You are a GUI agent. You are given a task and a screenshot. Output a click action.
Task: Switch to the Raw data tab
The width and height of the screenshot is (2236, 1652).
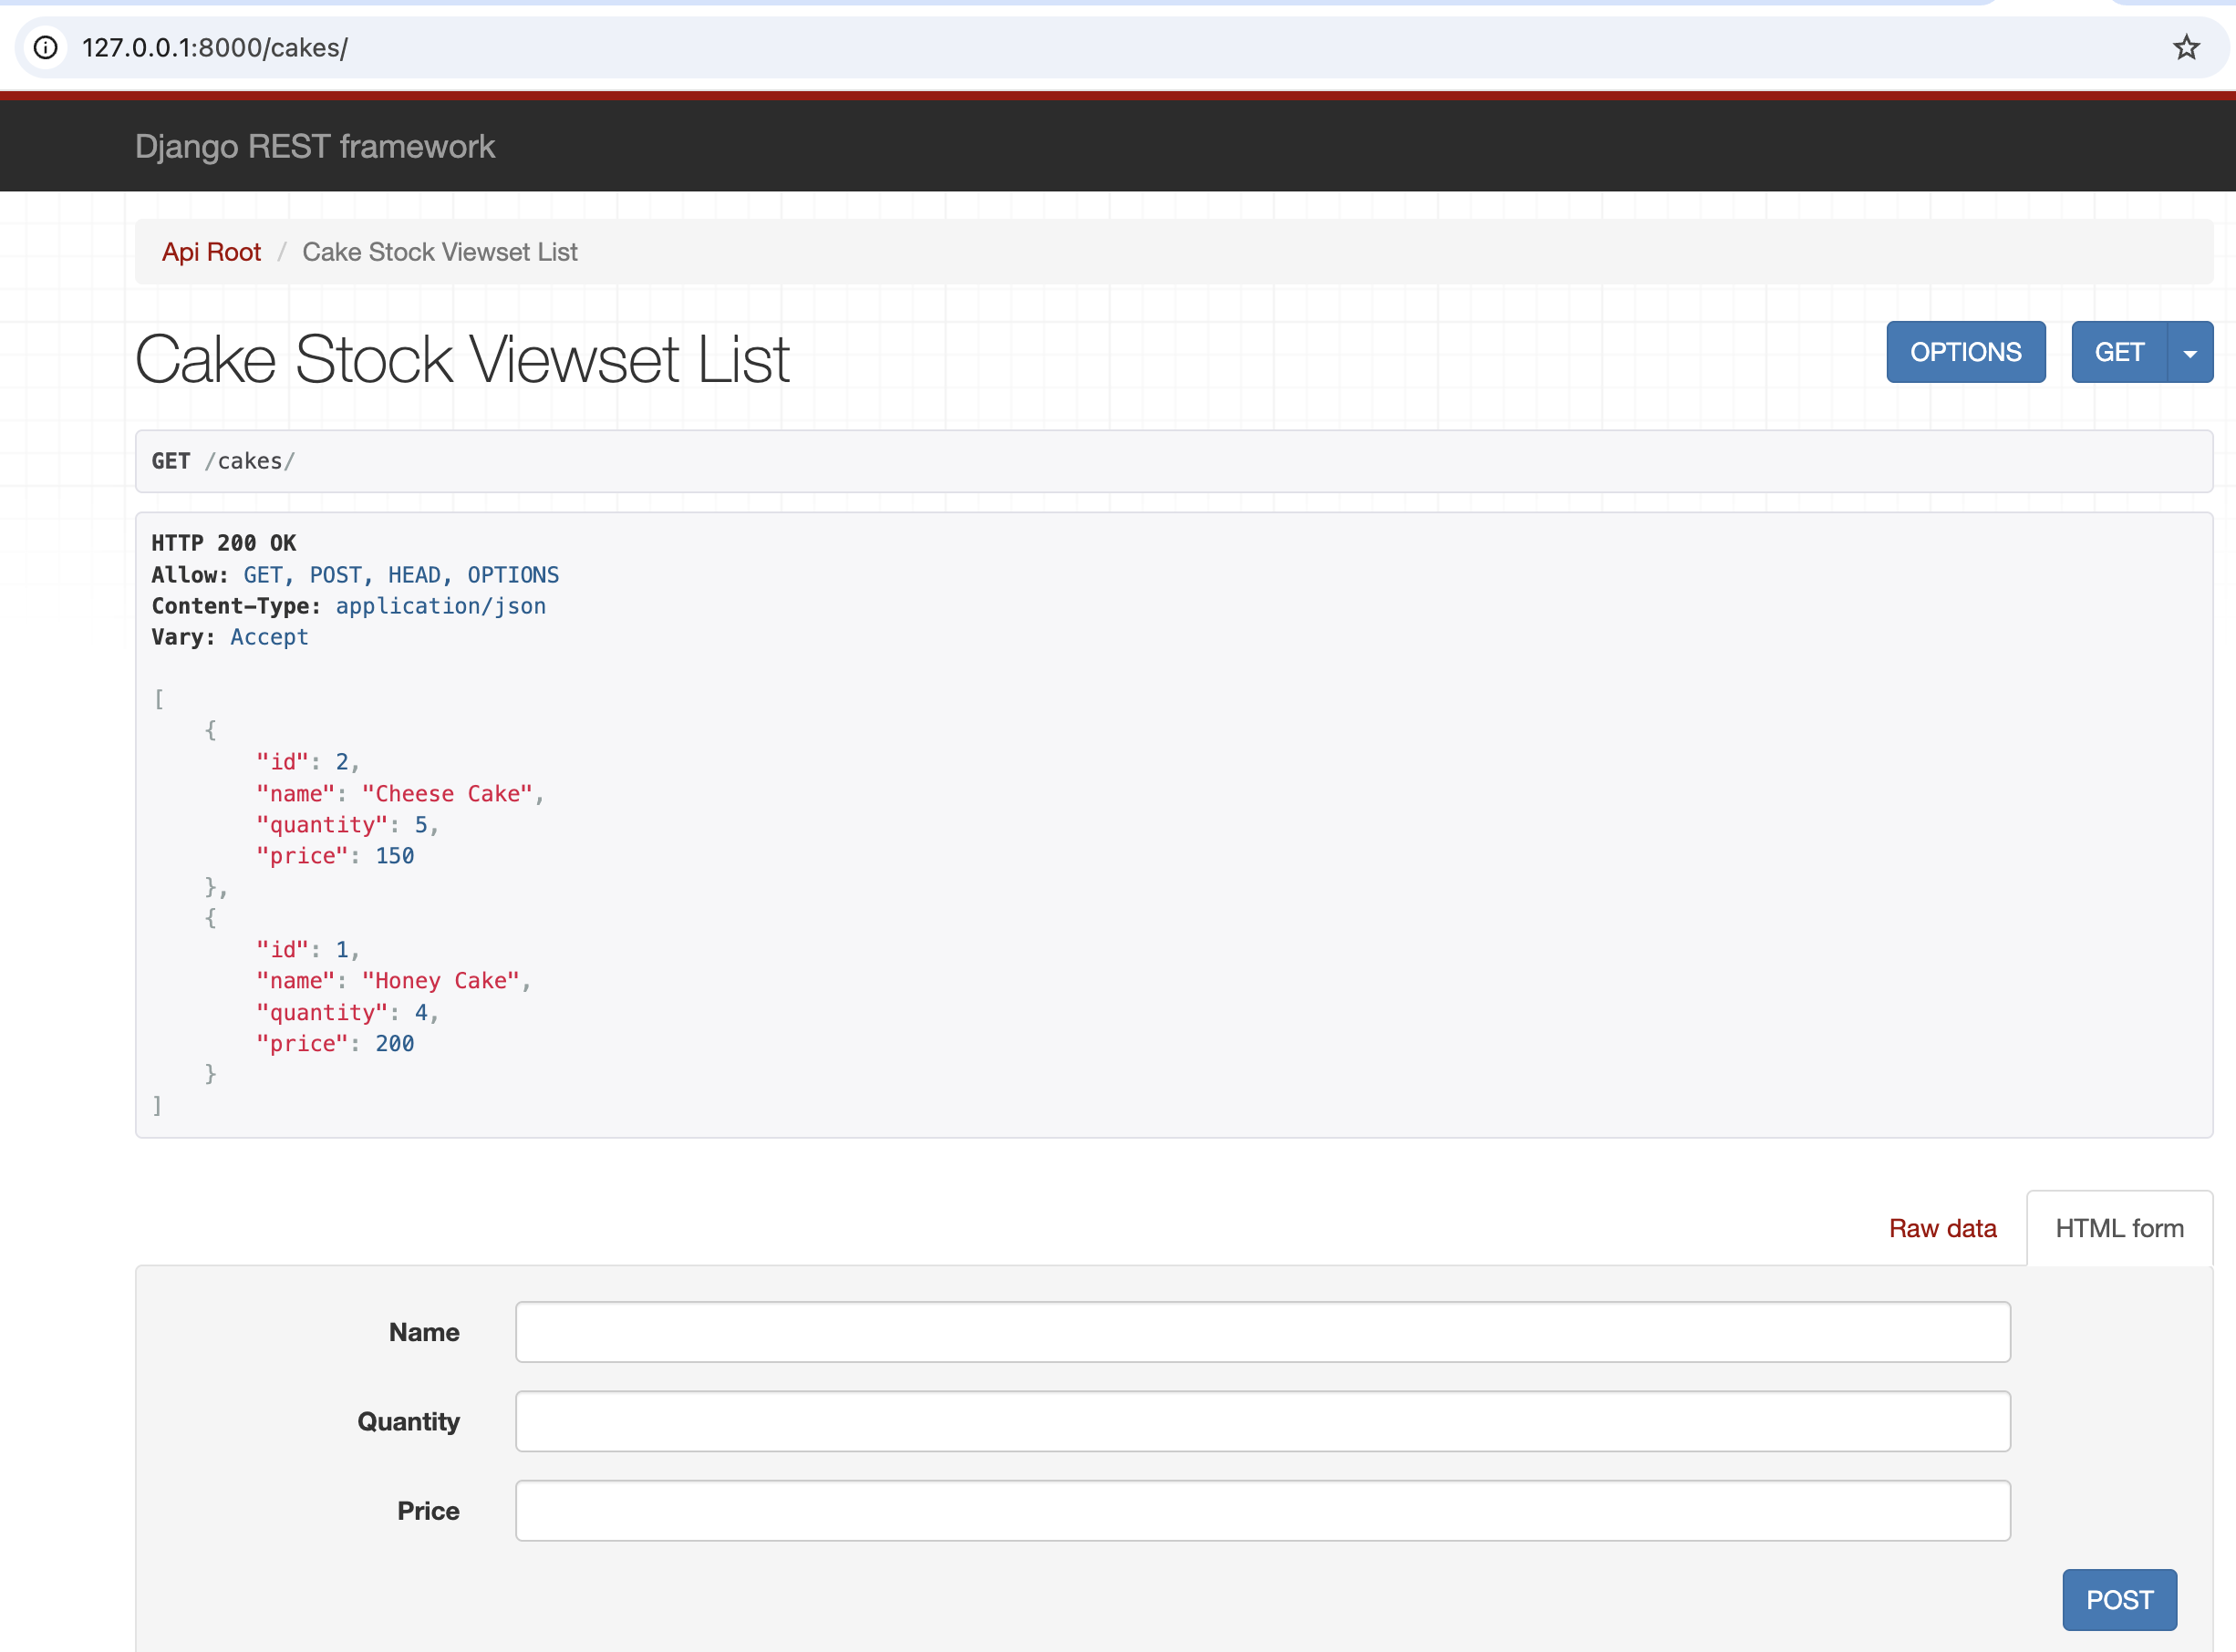(1942, 1228)
